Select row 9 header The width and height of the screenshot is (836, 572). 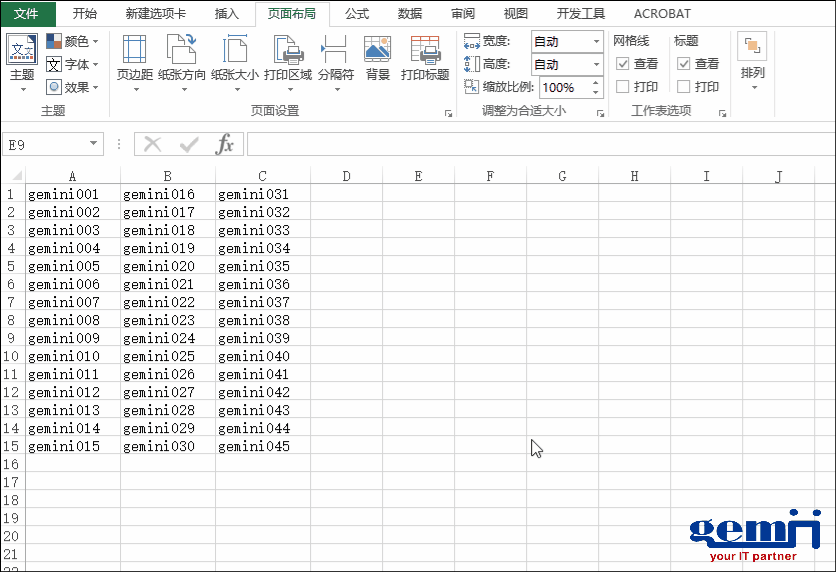(11, 338)
